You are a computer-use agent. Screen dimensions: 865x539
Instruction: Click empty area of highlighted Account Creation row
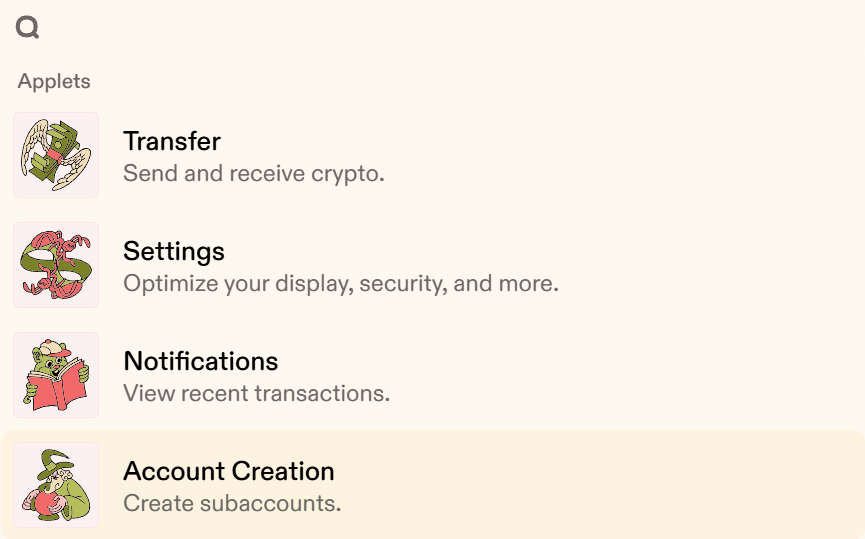tap(607, 485)
